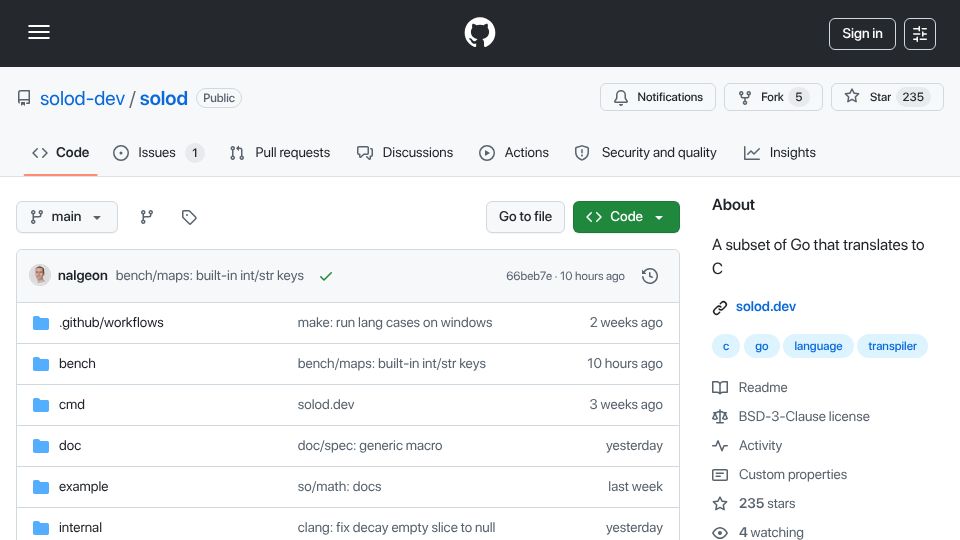This screenshot has width=960, height=540.
Task: Open the hamburger navigation menu
Action: [39, 32]
